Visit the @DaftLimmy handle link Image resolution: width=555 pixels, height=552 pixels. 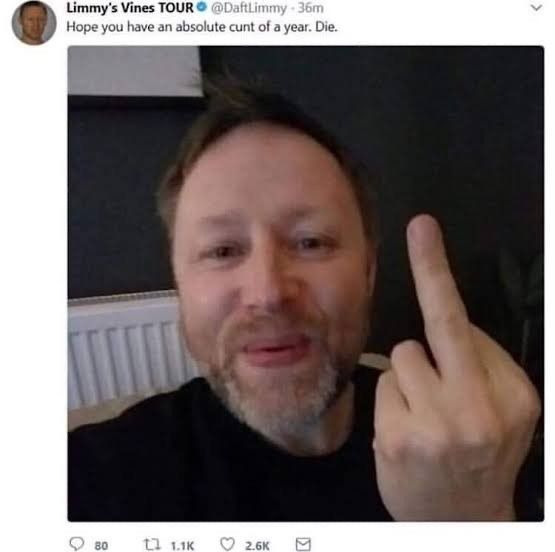point(249,8)
